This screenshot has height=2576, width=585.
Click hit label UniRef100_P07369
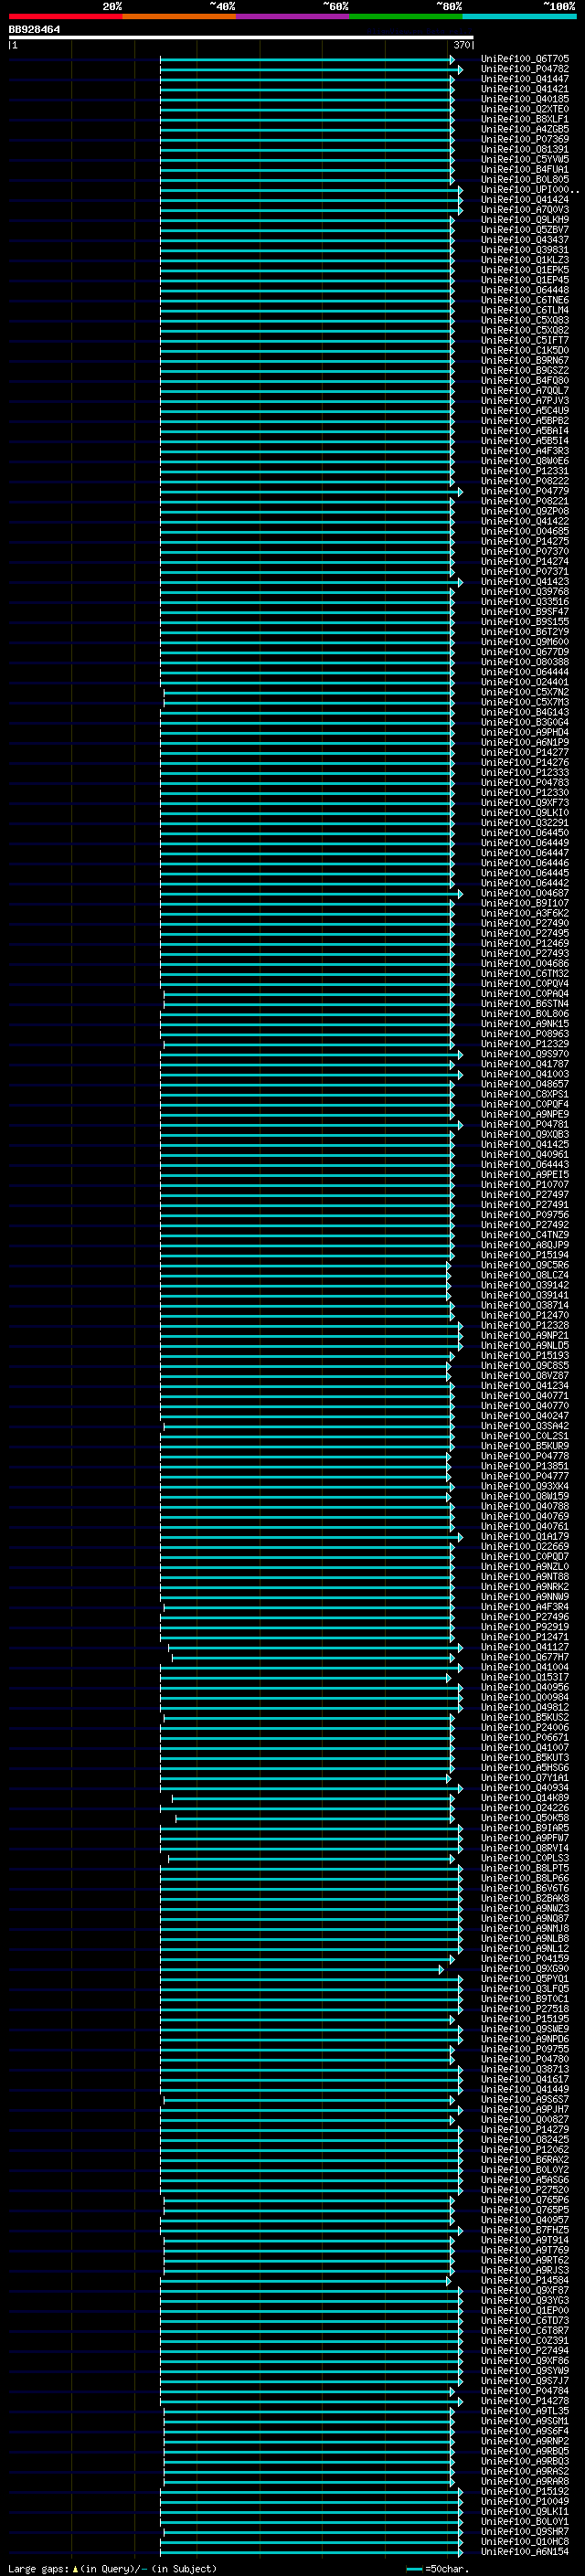[x=525, y=139]
